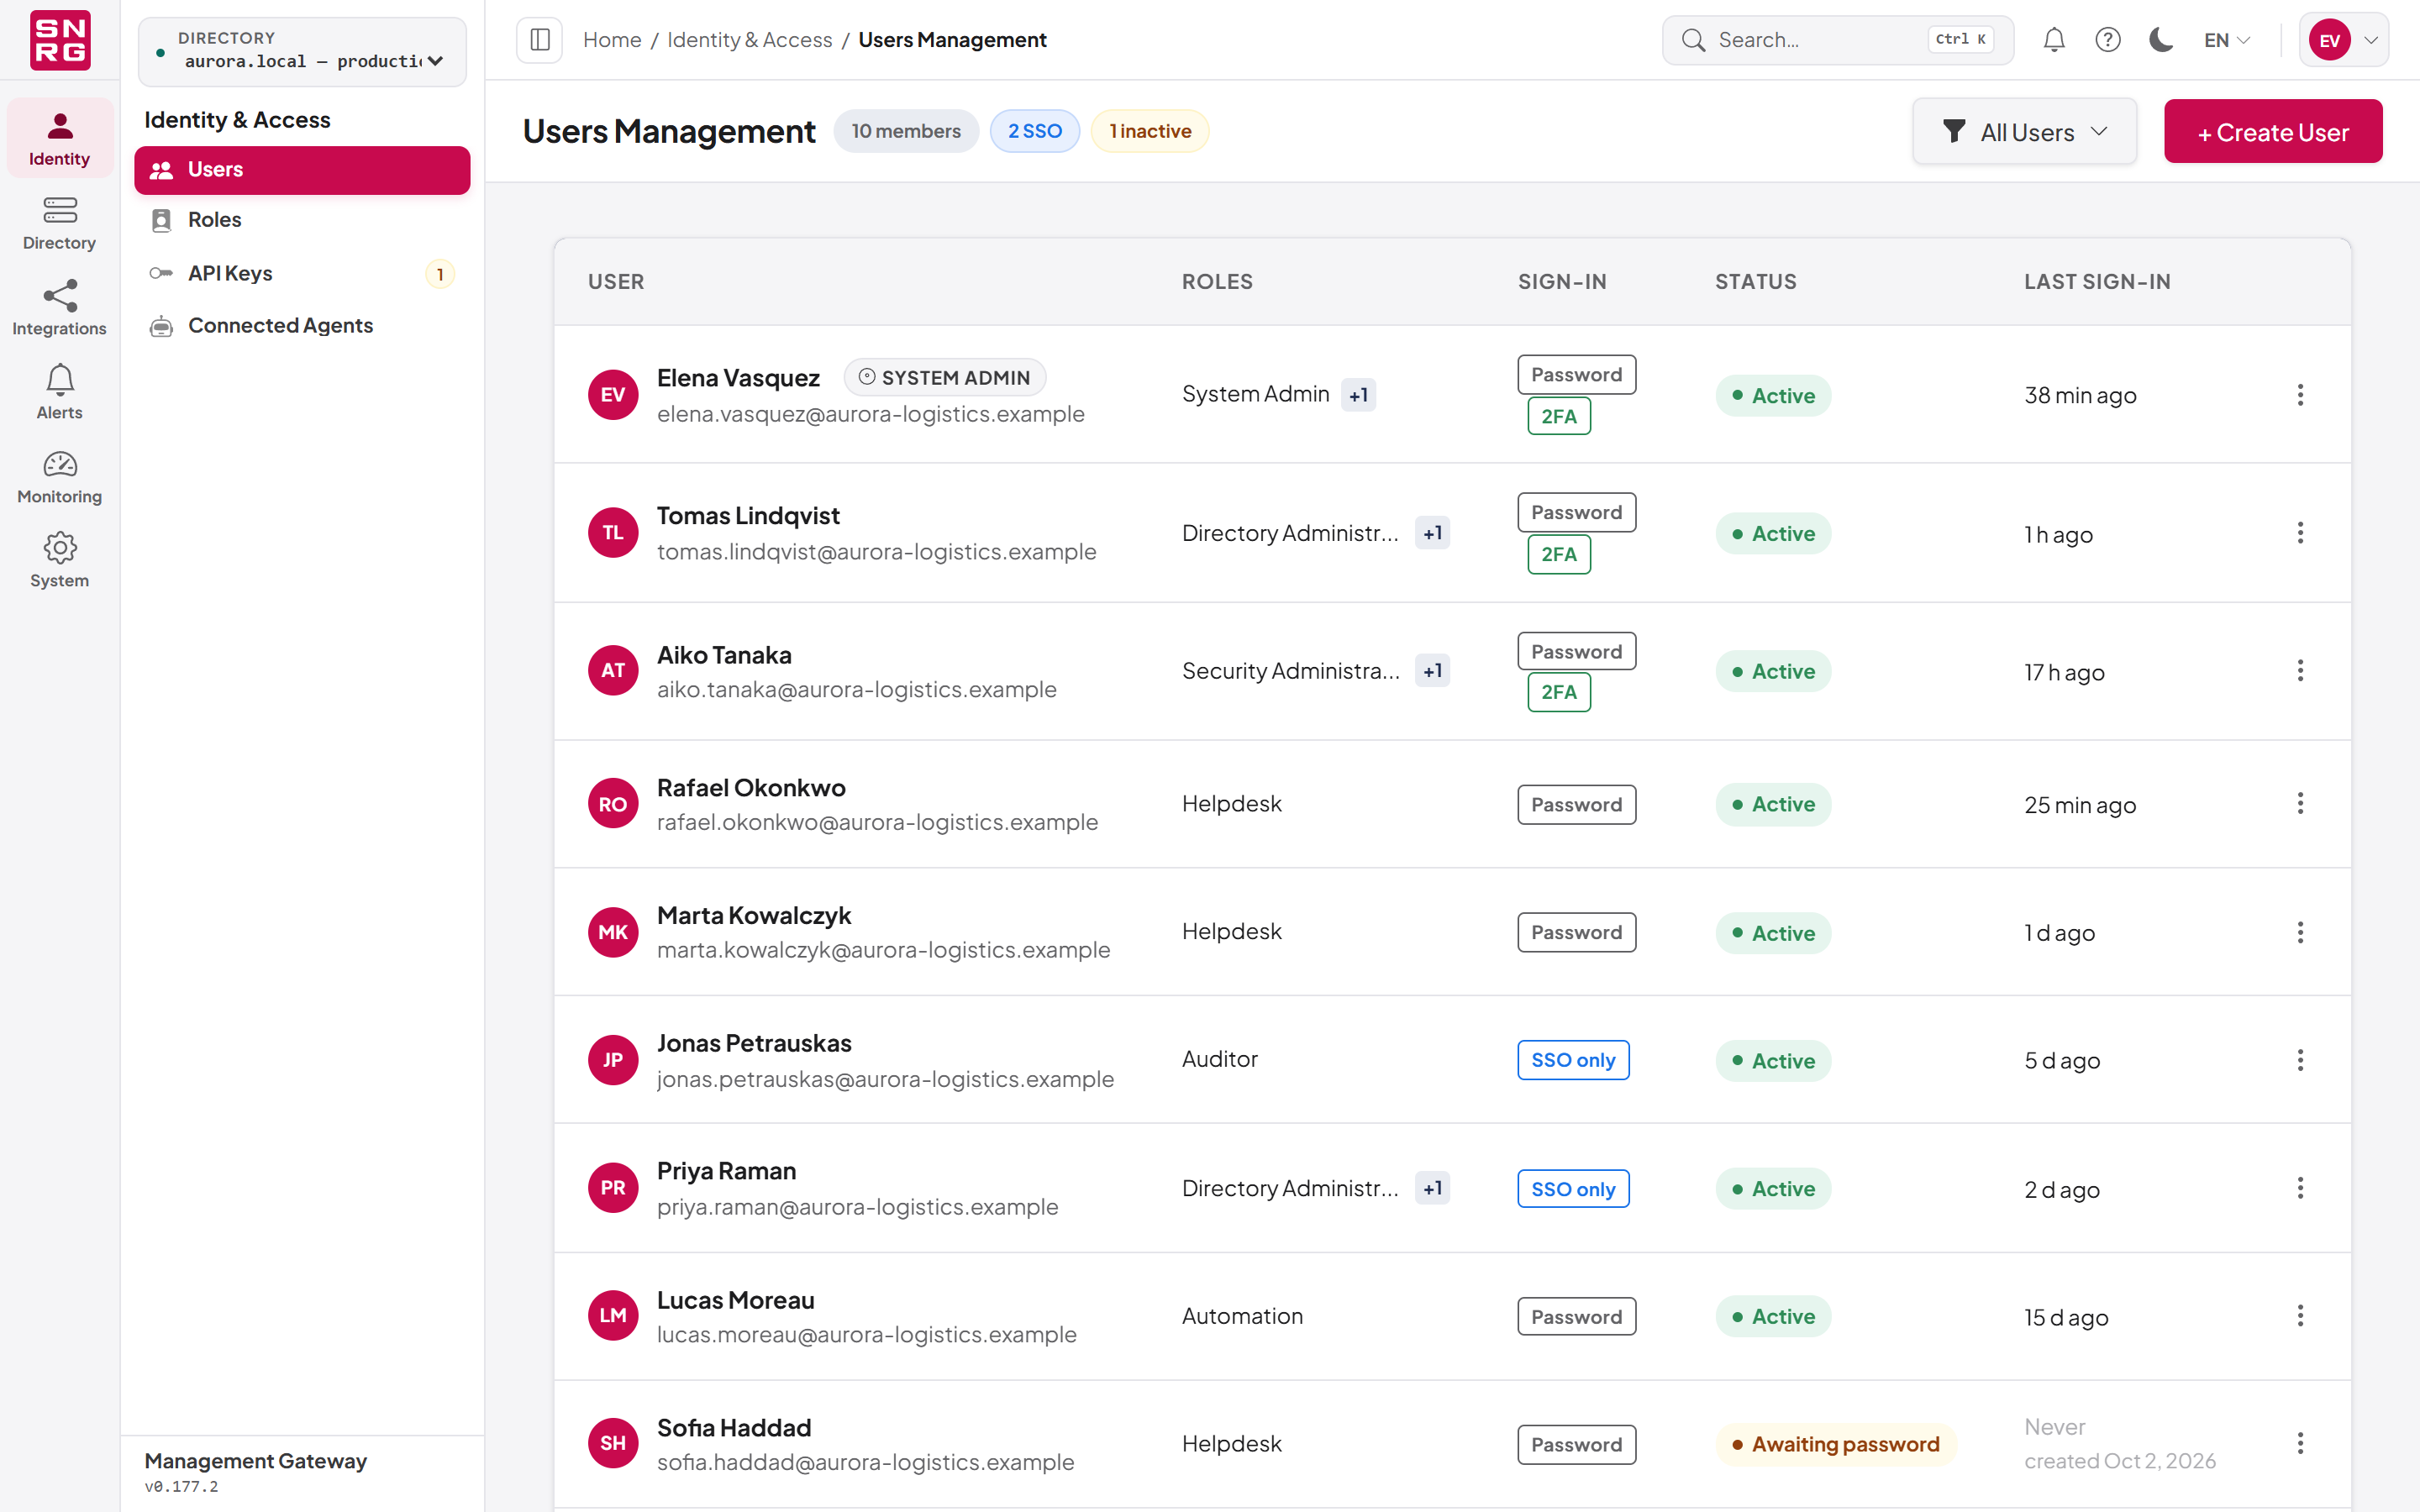Select Users in the Identity & Access menu
The width and height of the screenshot is (2420, 1512).
302,170
